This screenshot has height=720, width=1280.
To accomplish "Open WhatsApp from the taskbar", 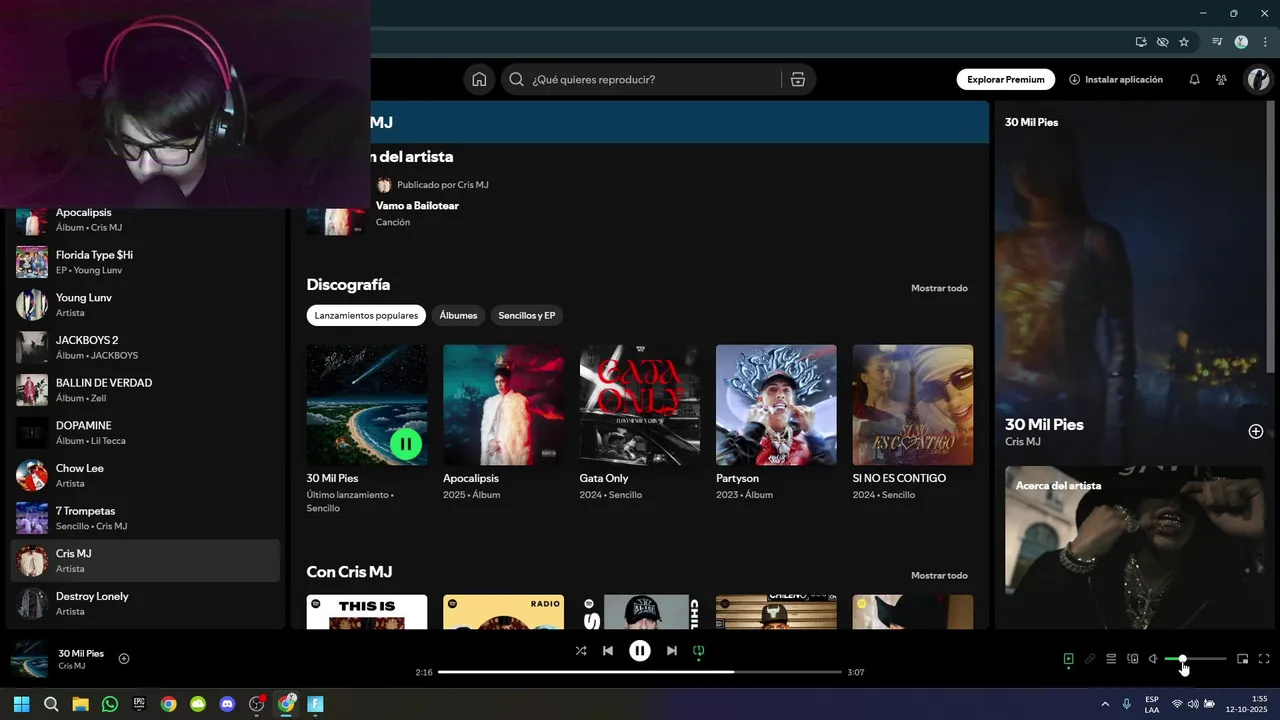I will [x=110, y=704].
